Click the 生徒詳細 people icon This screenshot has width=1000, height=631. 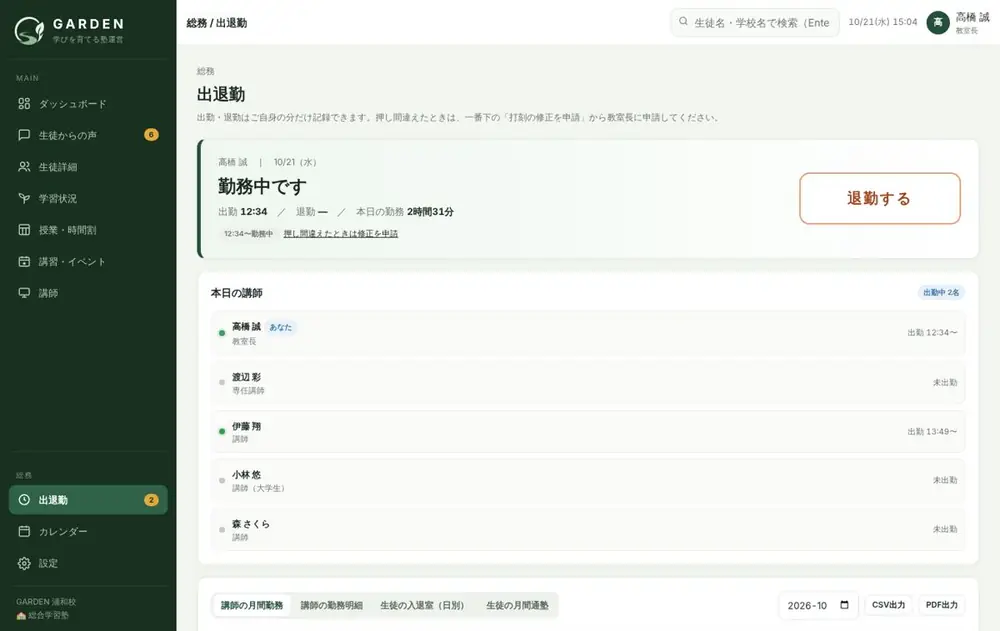point(24,167)
